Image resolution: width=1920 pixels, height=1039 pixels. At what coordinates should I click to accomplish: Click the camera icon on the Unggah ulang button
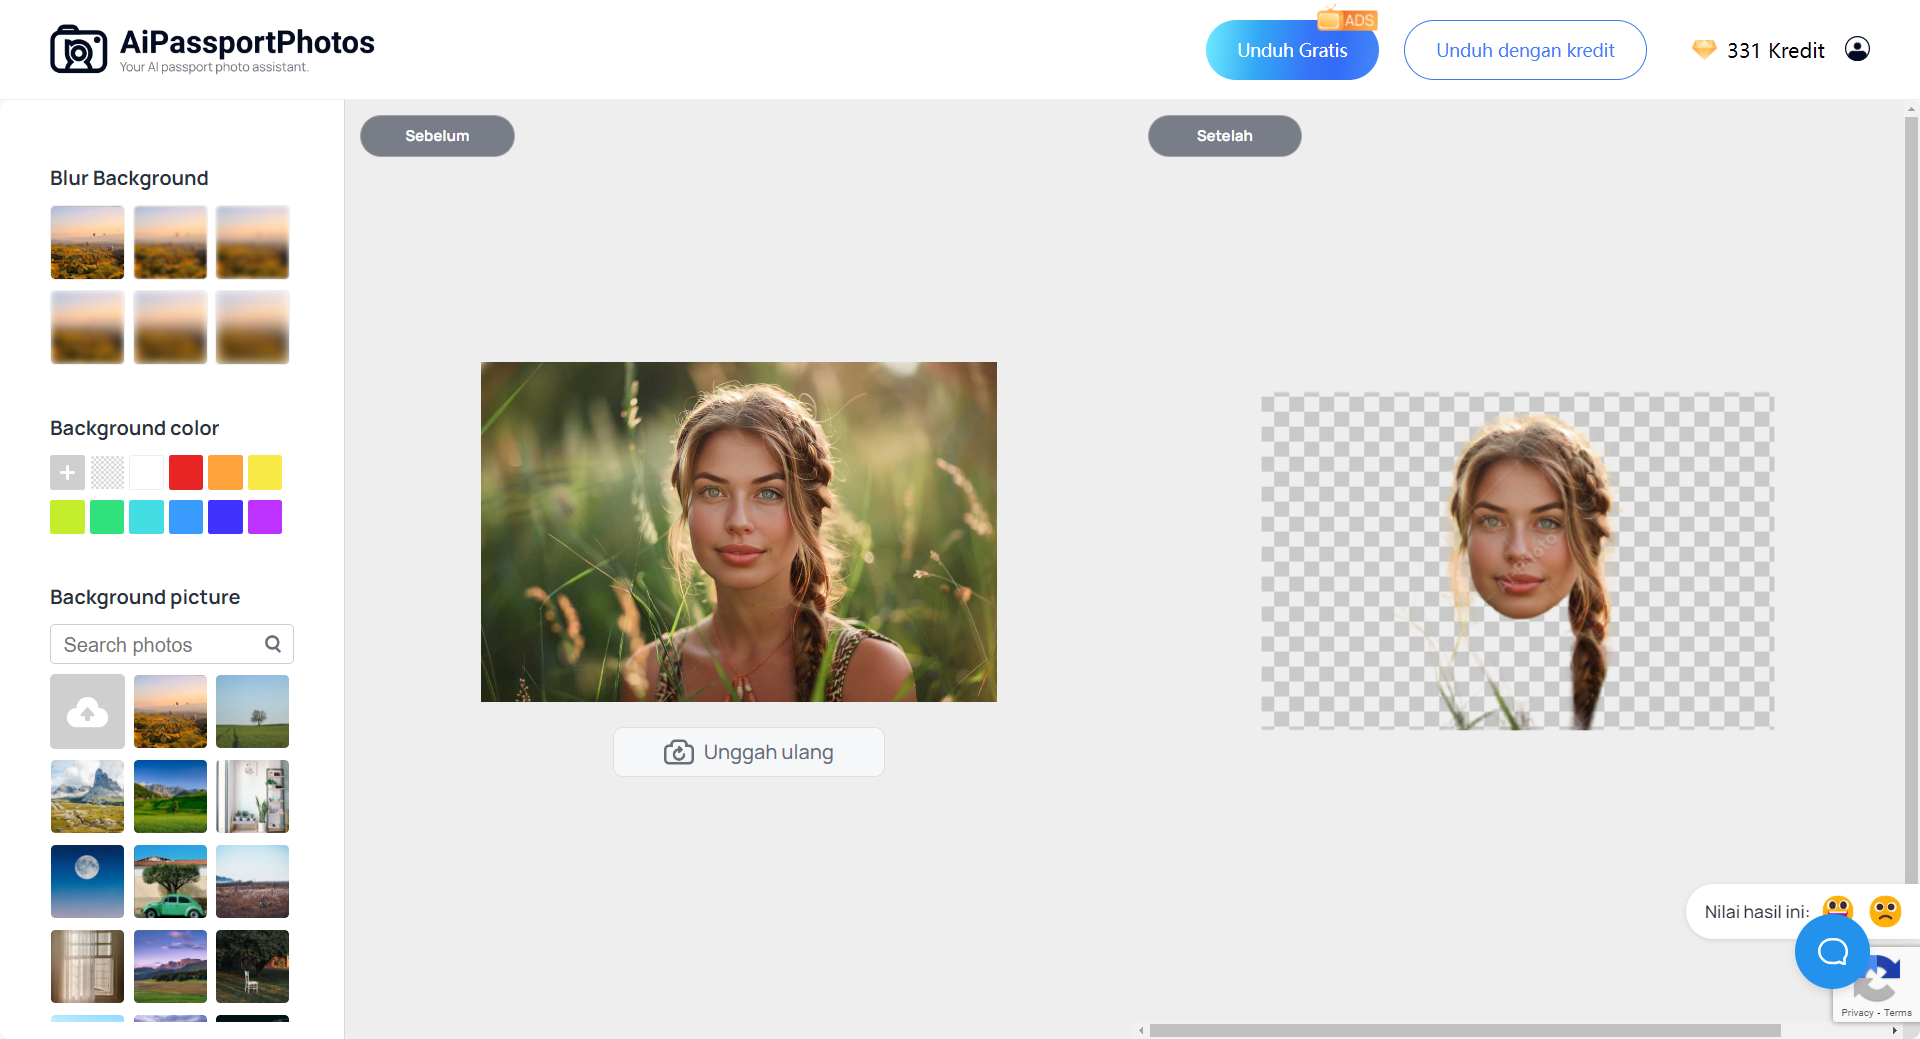coord(679,752)
